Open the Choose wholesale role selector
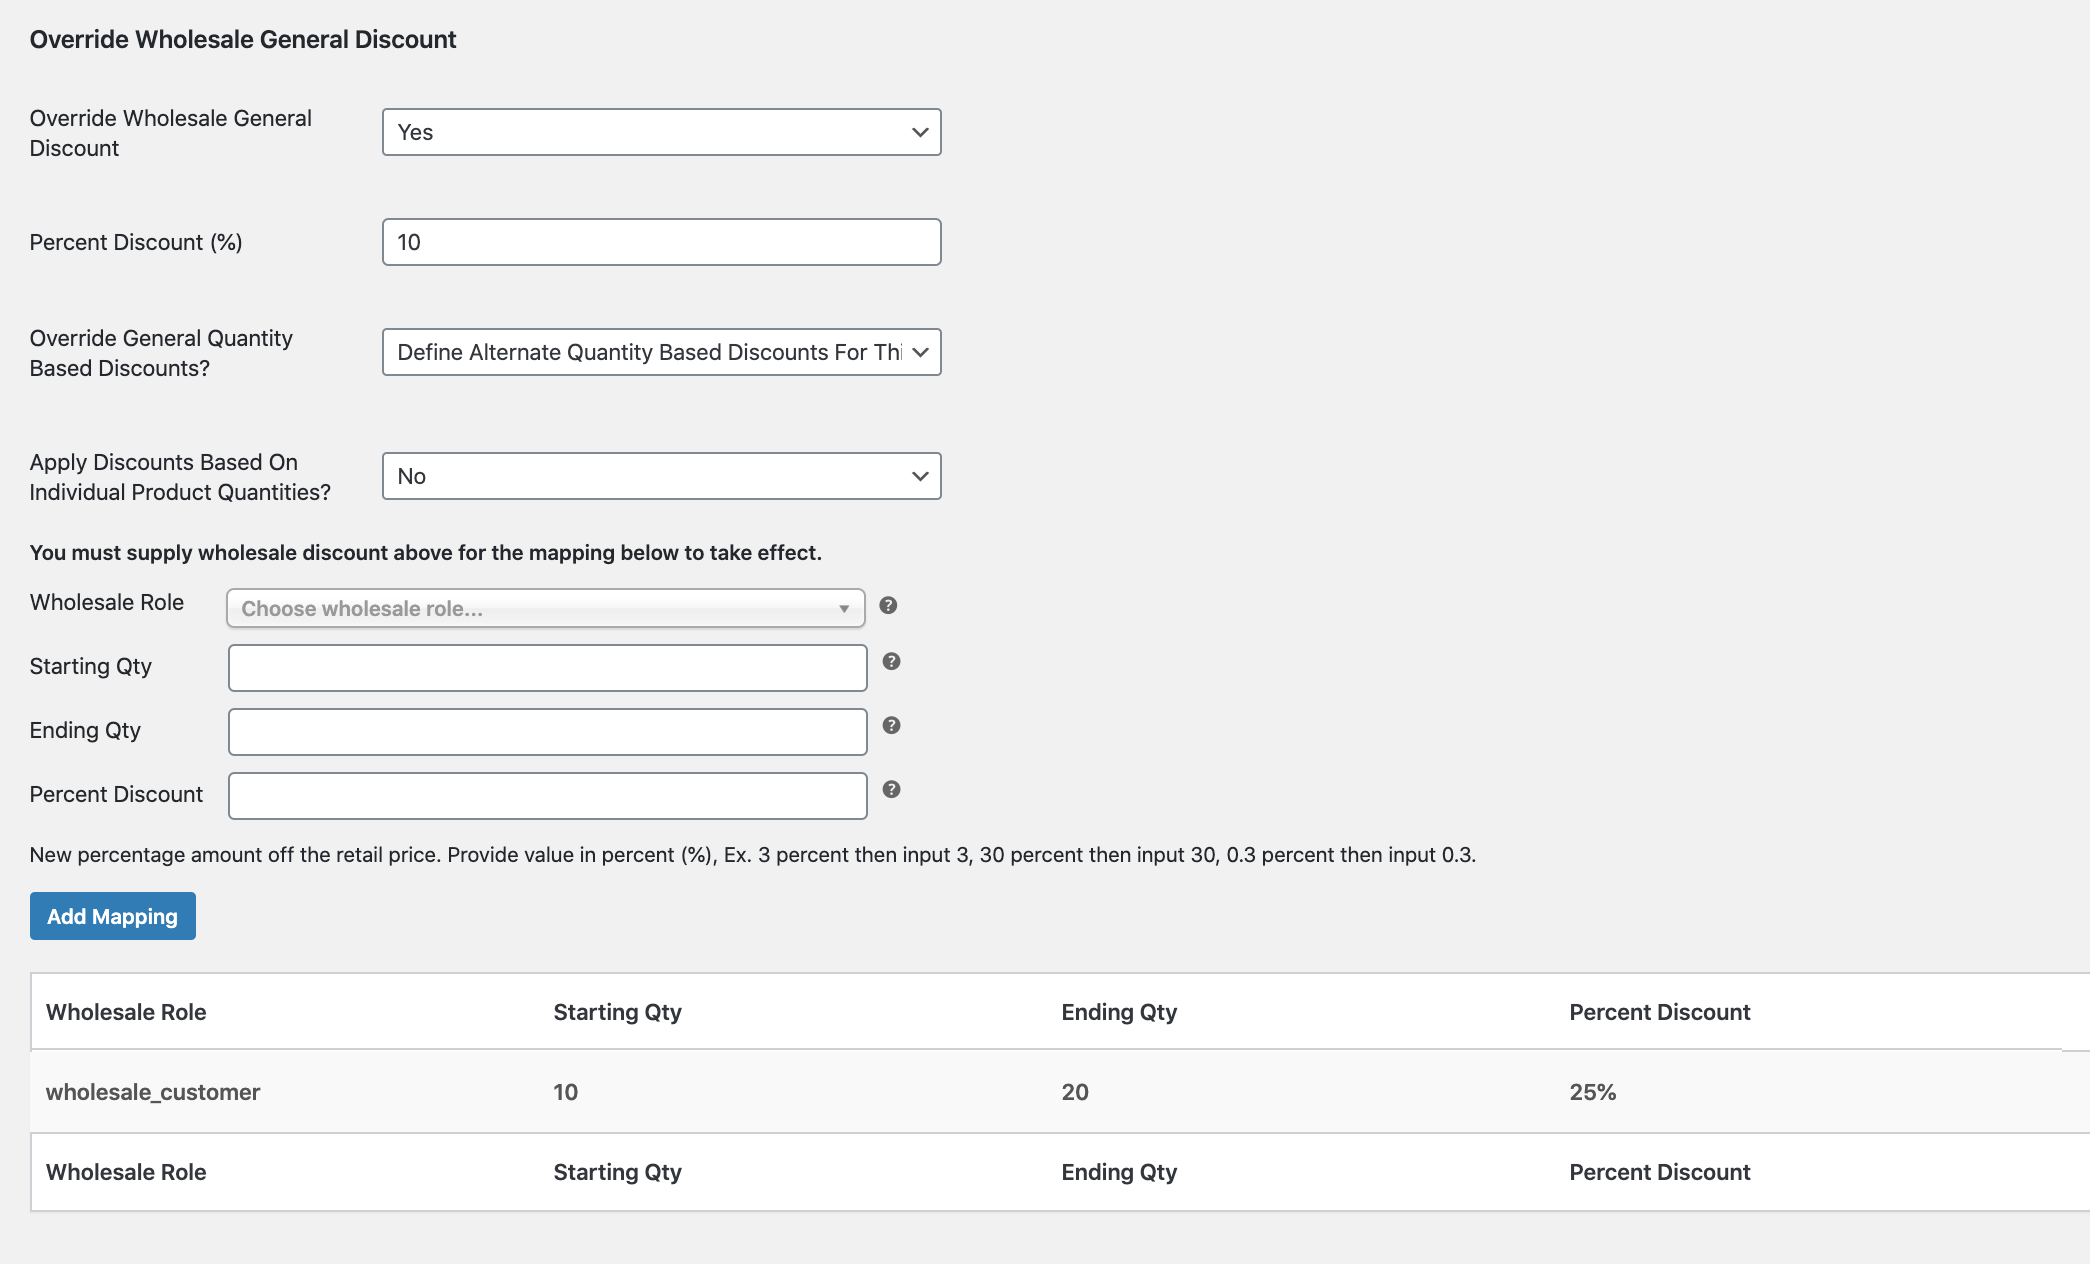 tap(545, 608)
